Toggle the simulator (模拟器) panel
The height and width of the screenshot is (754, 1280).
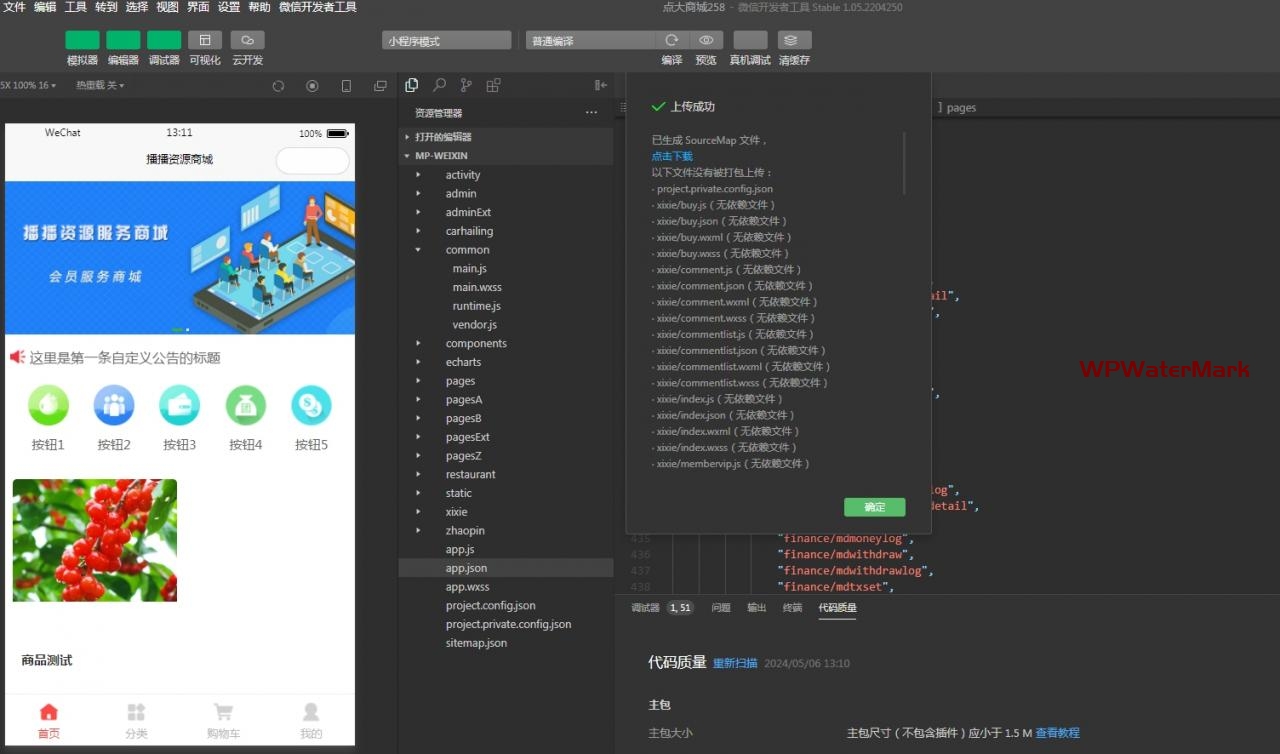pos(82,40)
